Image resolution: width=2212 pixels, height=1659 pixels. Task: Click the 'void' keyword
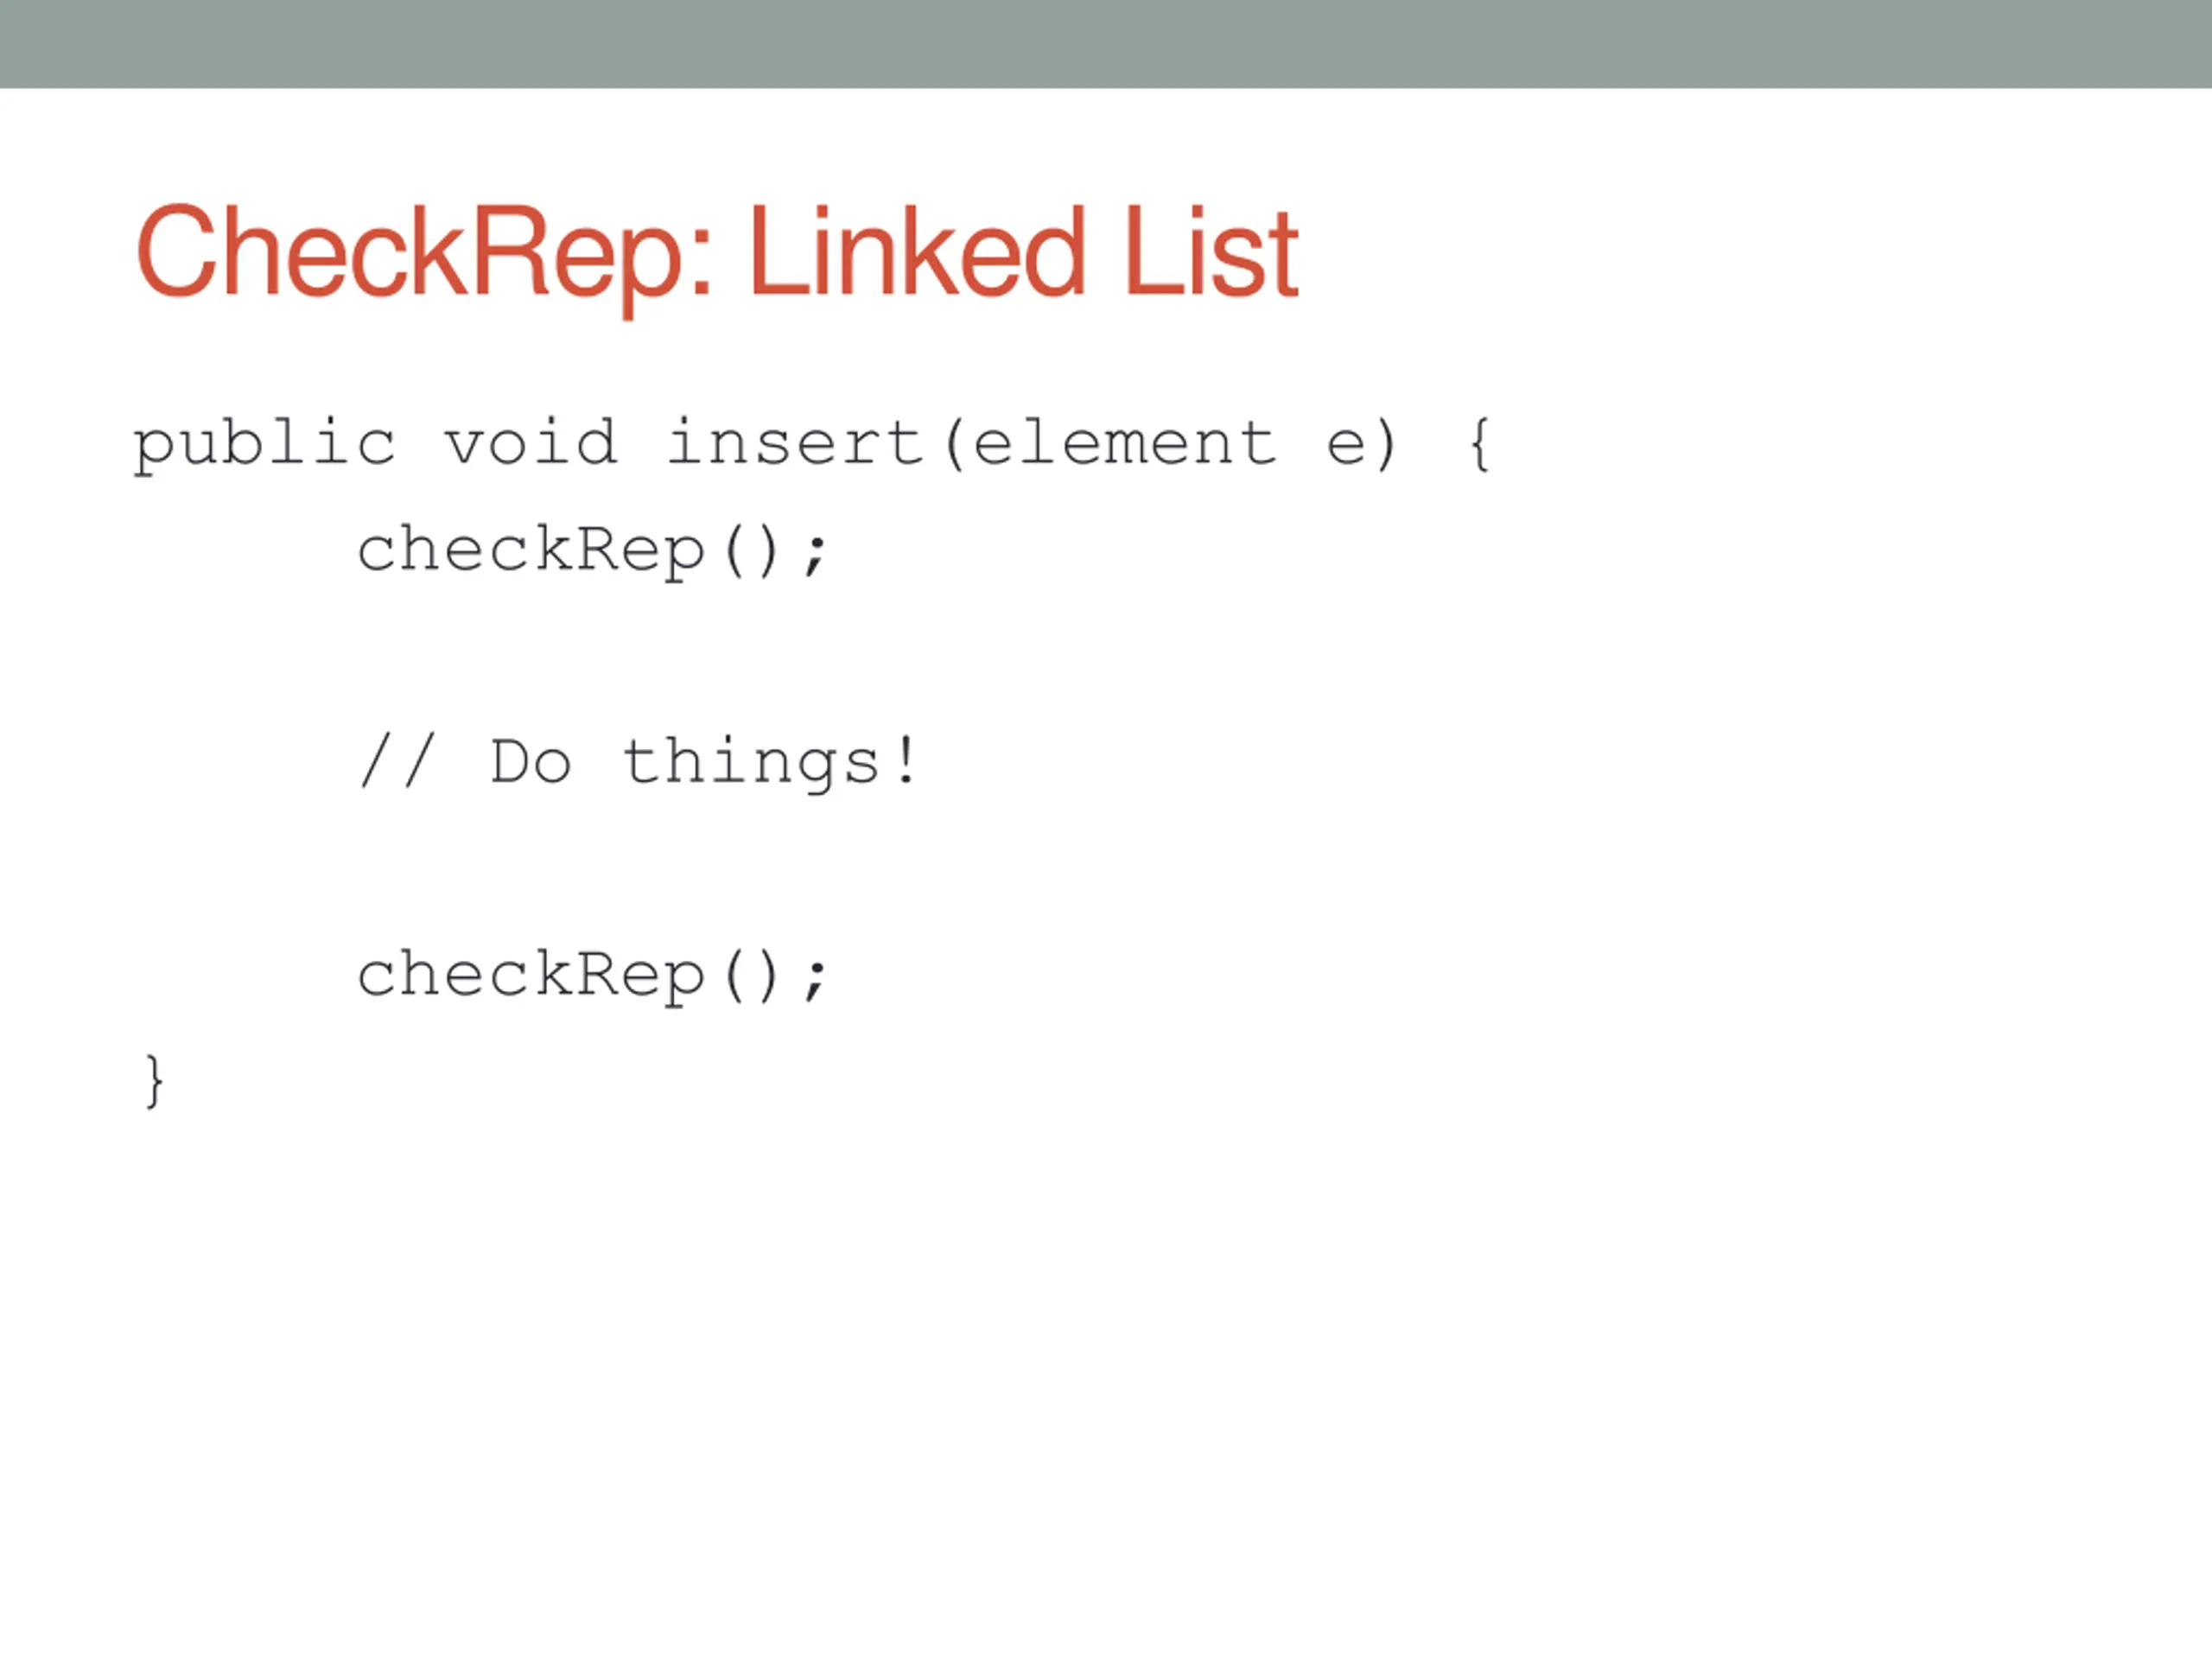click(531, 443)
